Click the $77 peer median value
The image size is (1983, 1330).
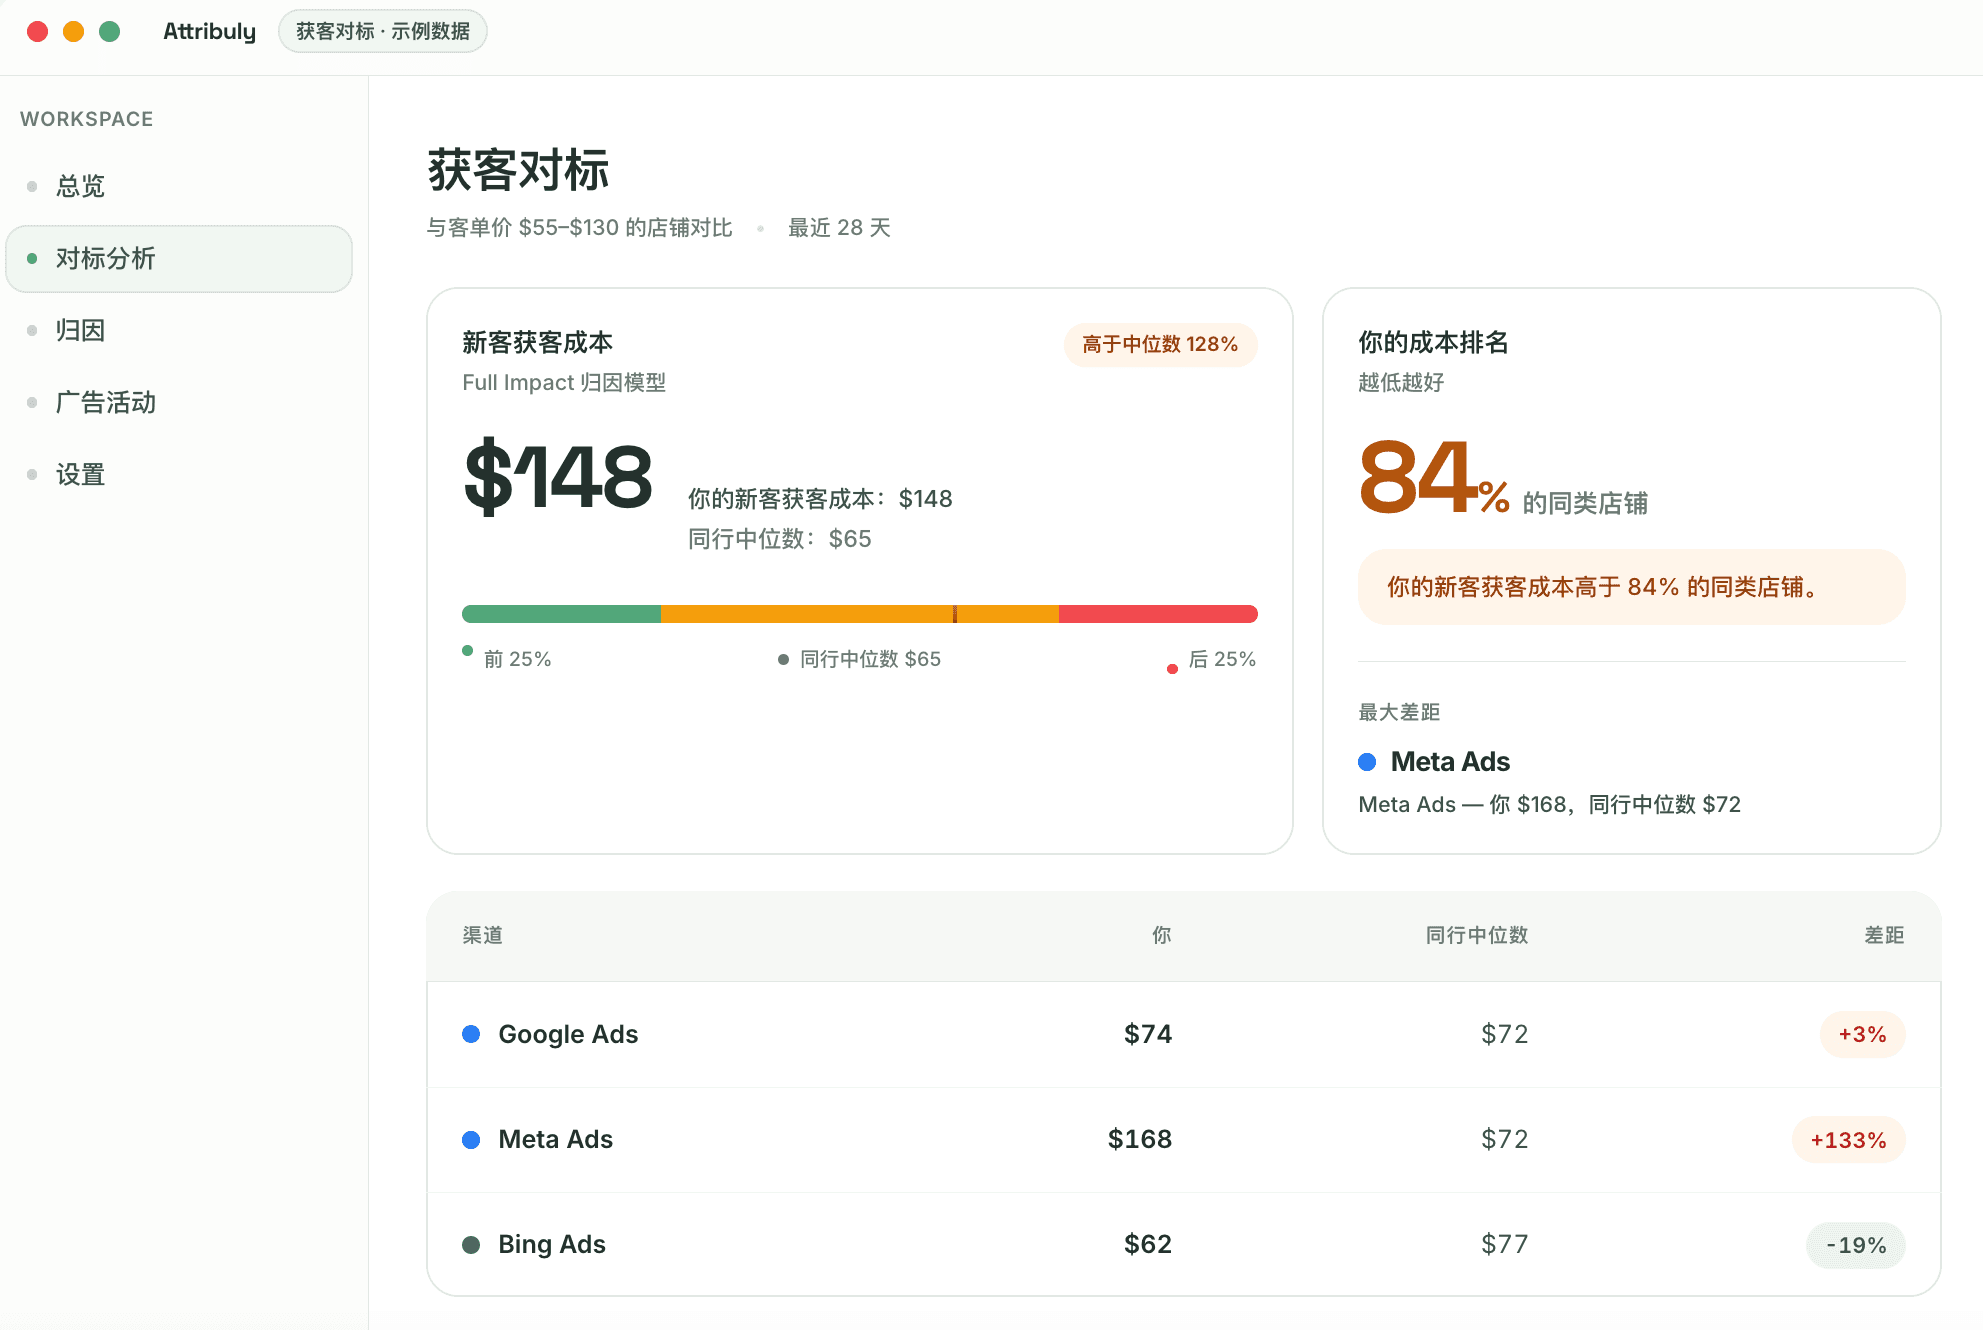[1504, 1244]
